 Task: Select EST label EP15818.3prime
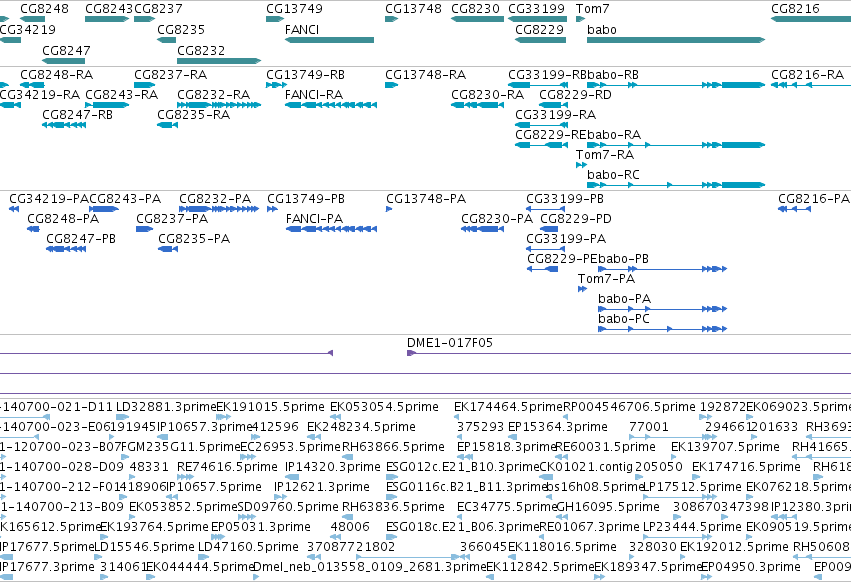coord(507,447)
